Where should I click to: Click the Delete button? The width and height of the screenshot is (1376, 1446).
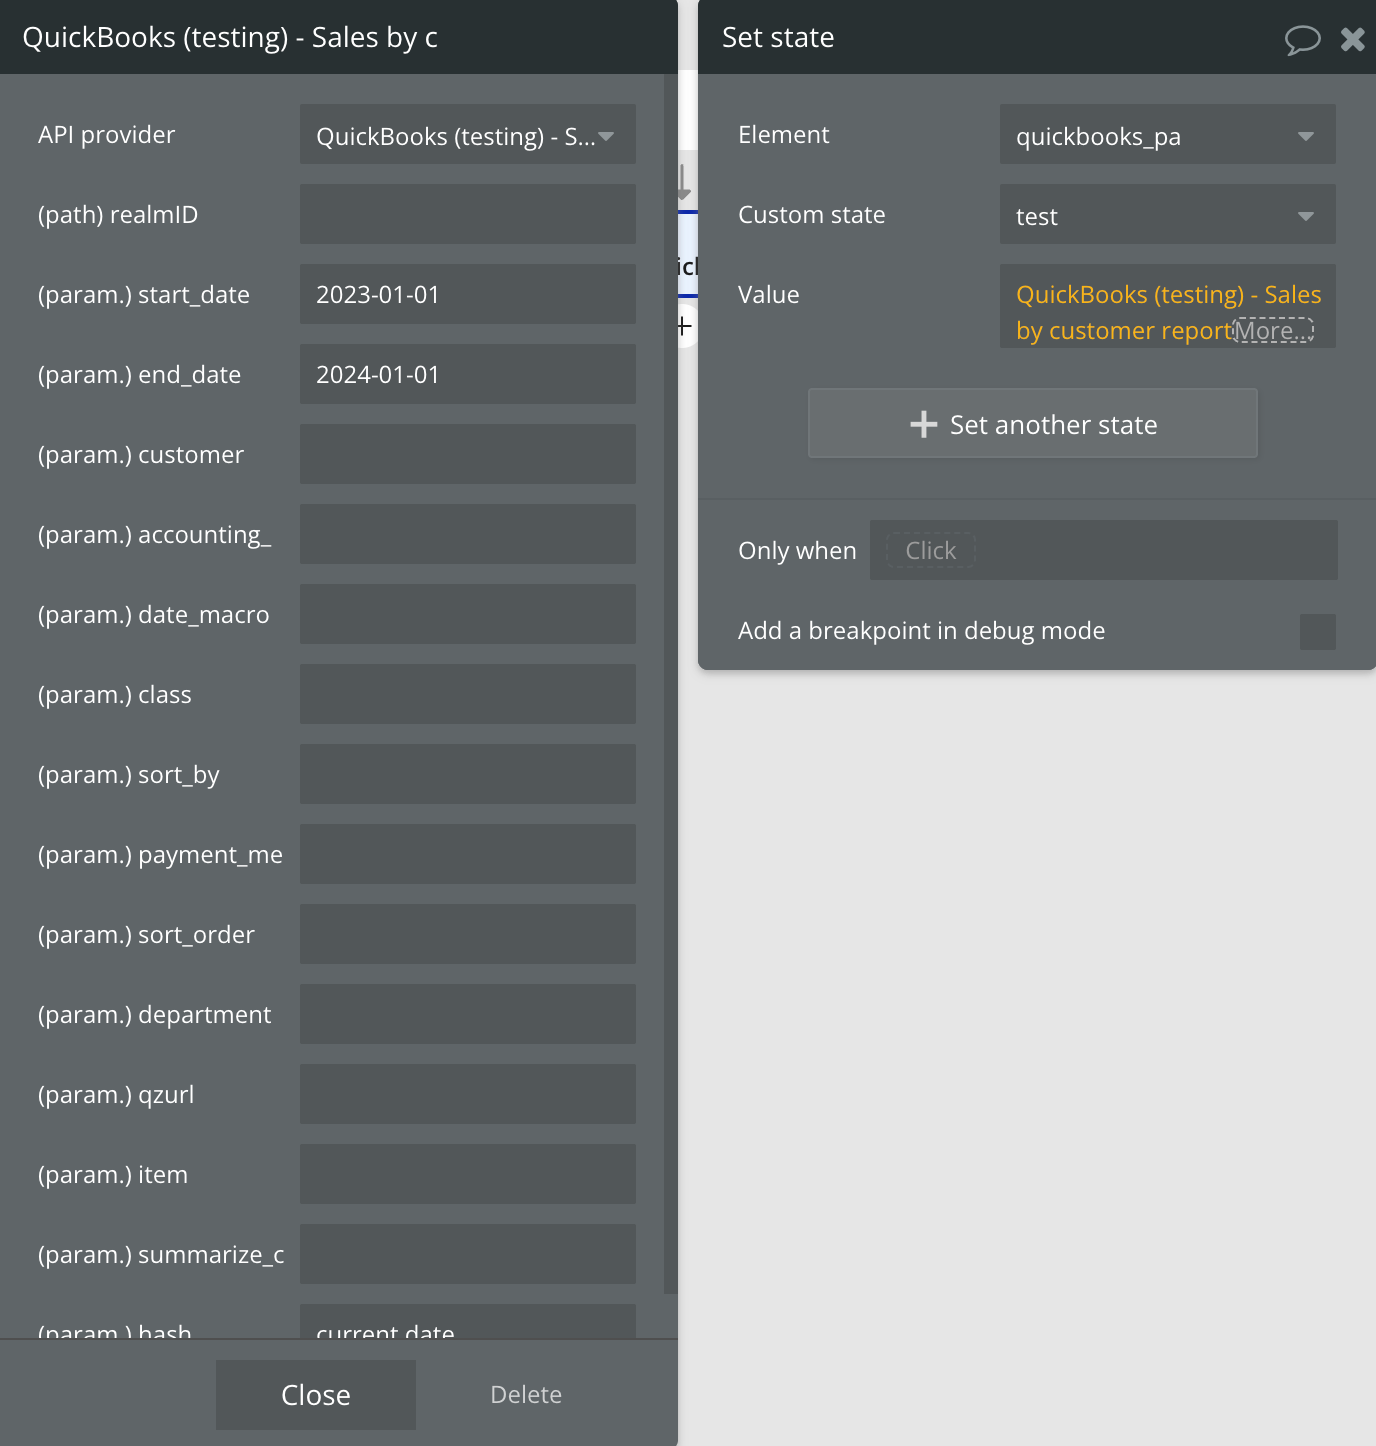(x=526, y=1394)
